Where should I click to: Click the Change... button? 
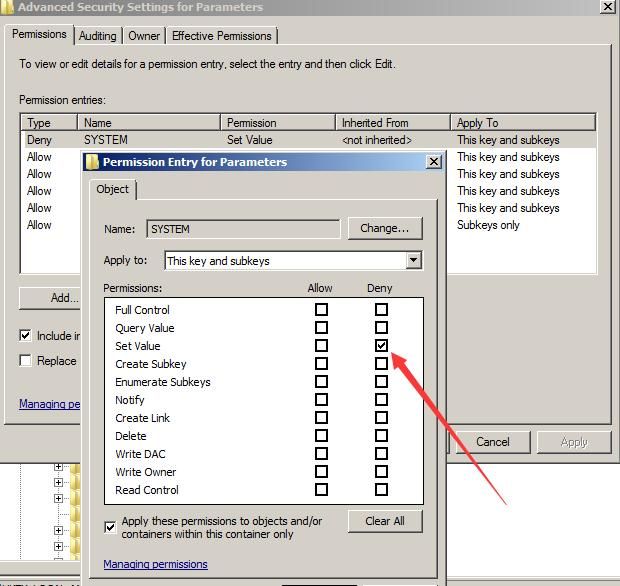pyautogui.click(x=385, y=228)
